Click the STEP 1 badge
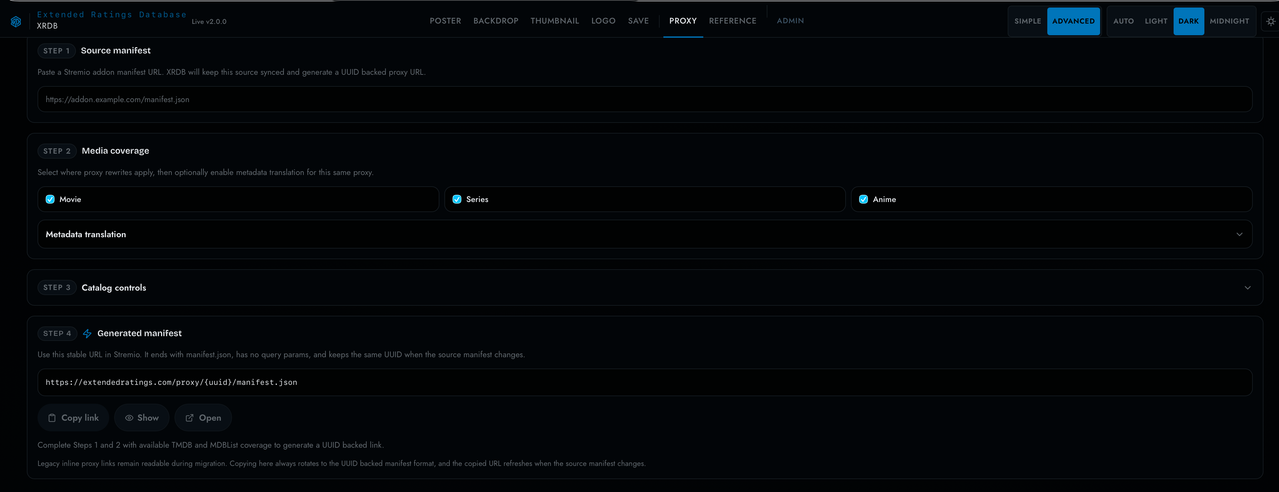Screen dimensions: 1279x492 click(x=56, y=50)
